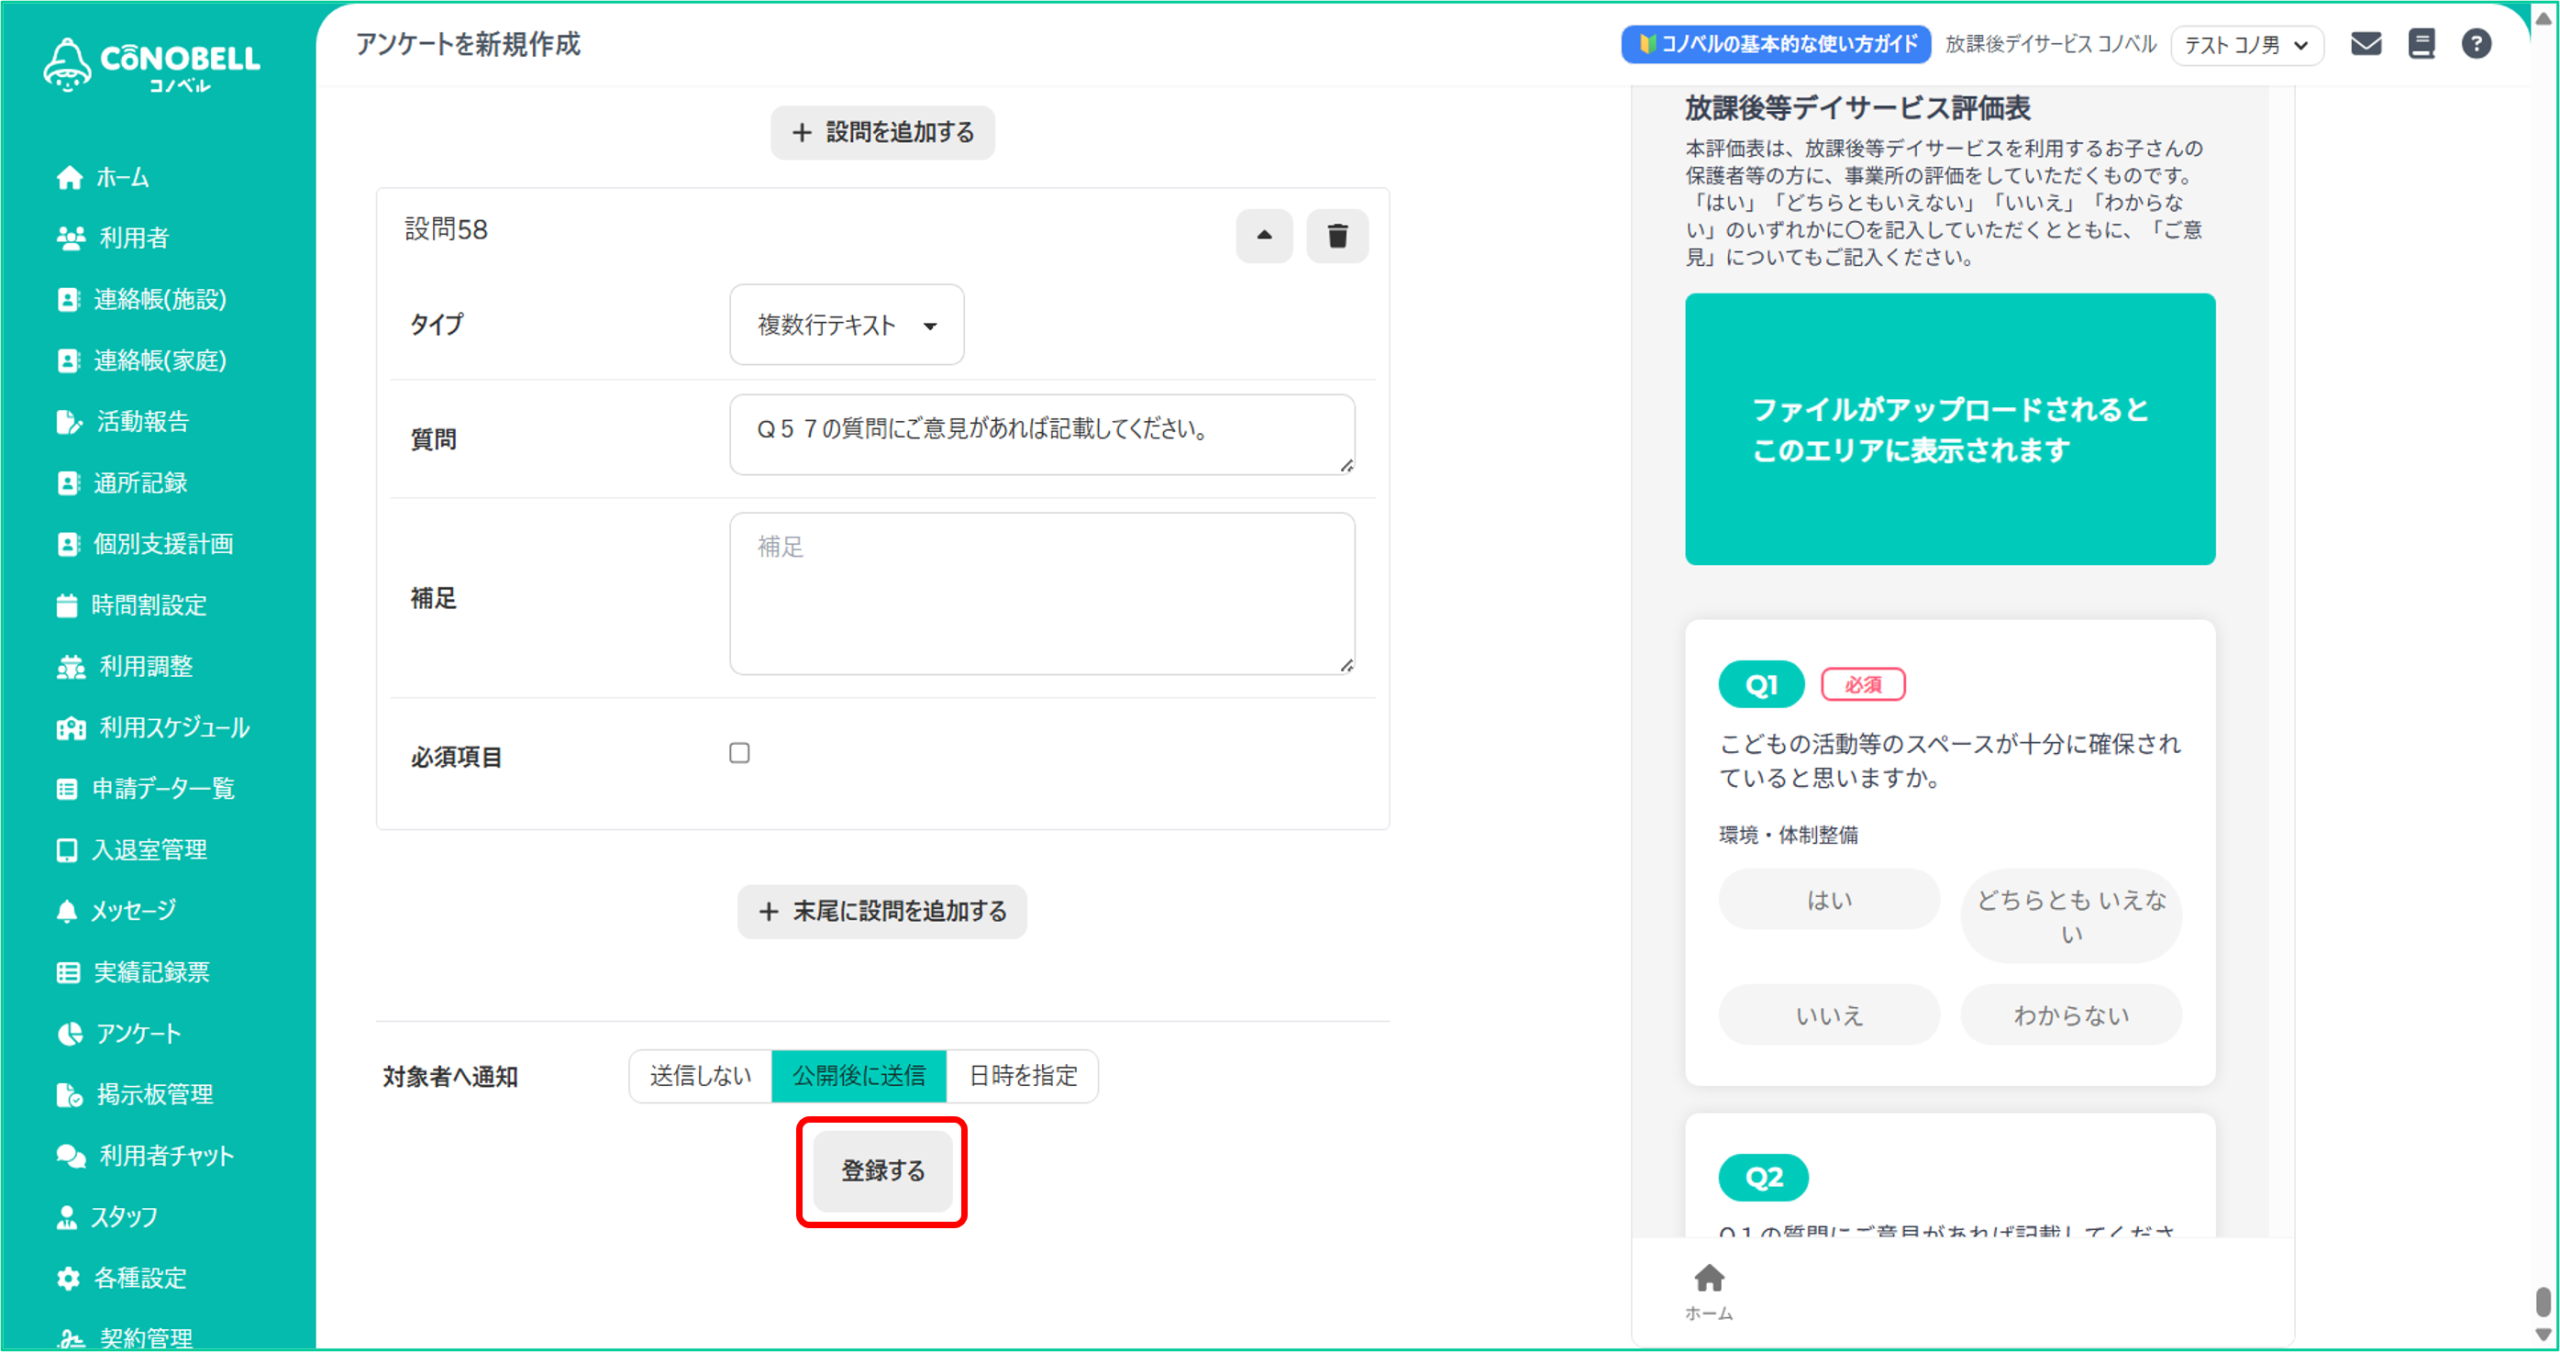
Task: Check the 必須項目 checkbox
Action: click(739, 753)
